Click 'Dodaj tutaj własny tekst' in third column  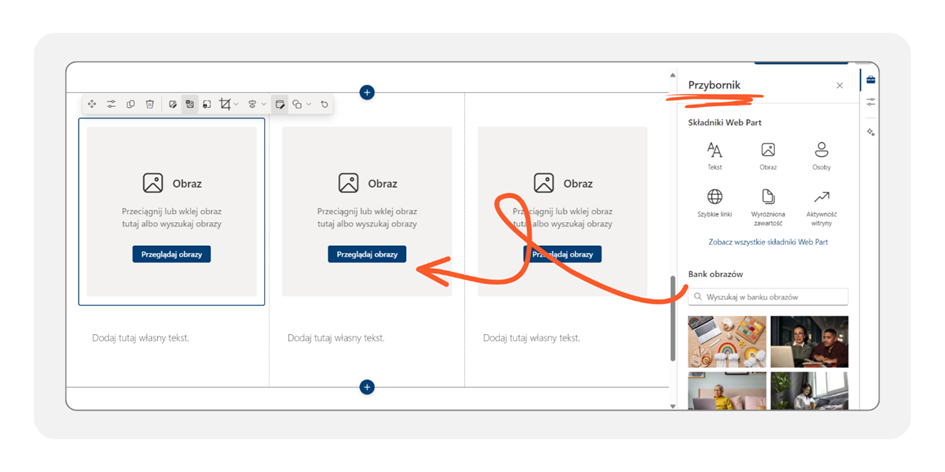tap(532, 338)
